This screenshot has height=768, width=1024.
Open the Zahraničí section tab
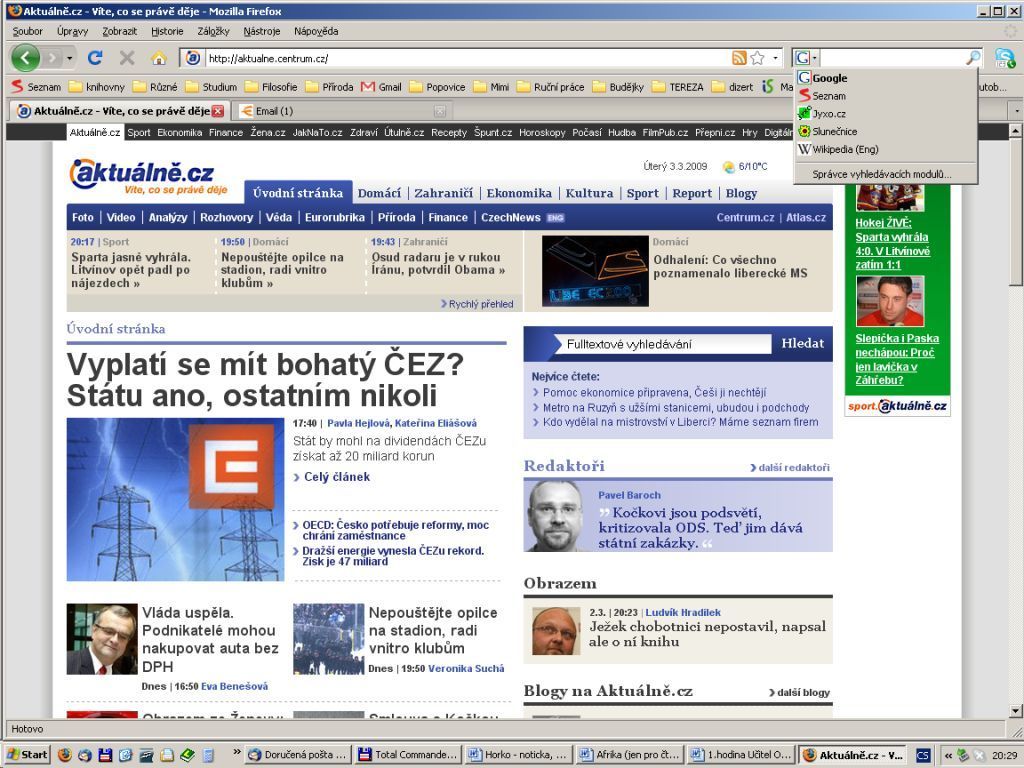[x=443, y=193]
